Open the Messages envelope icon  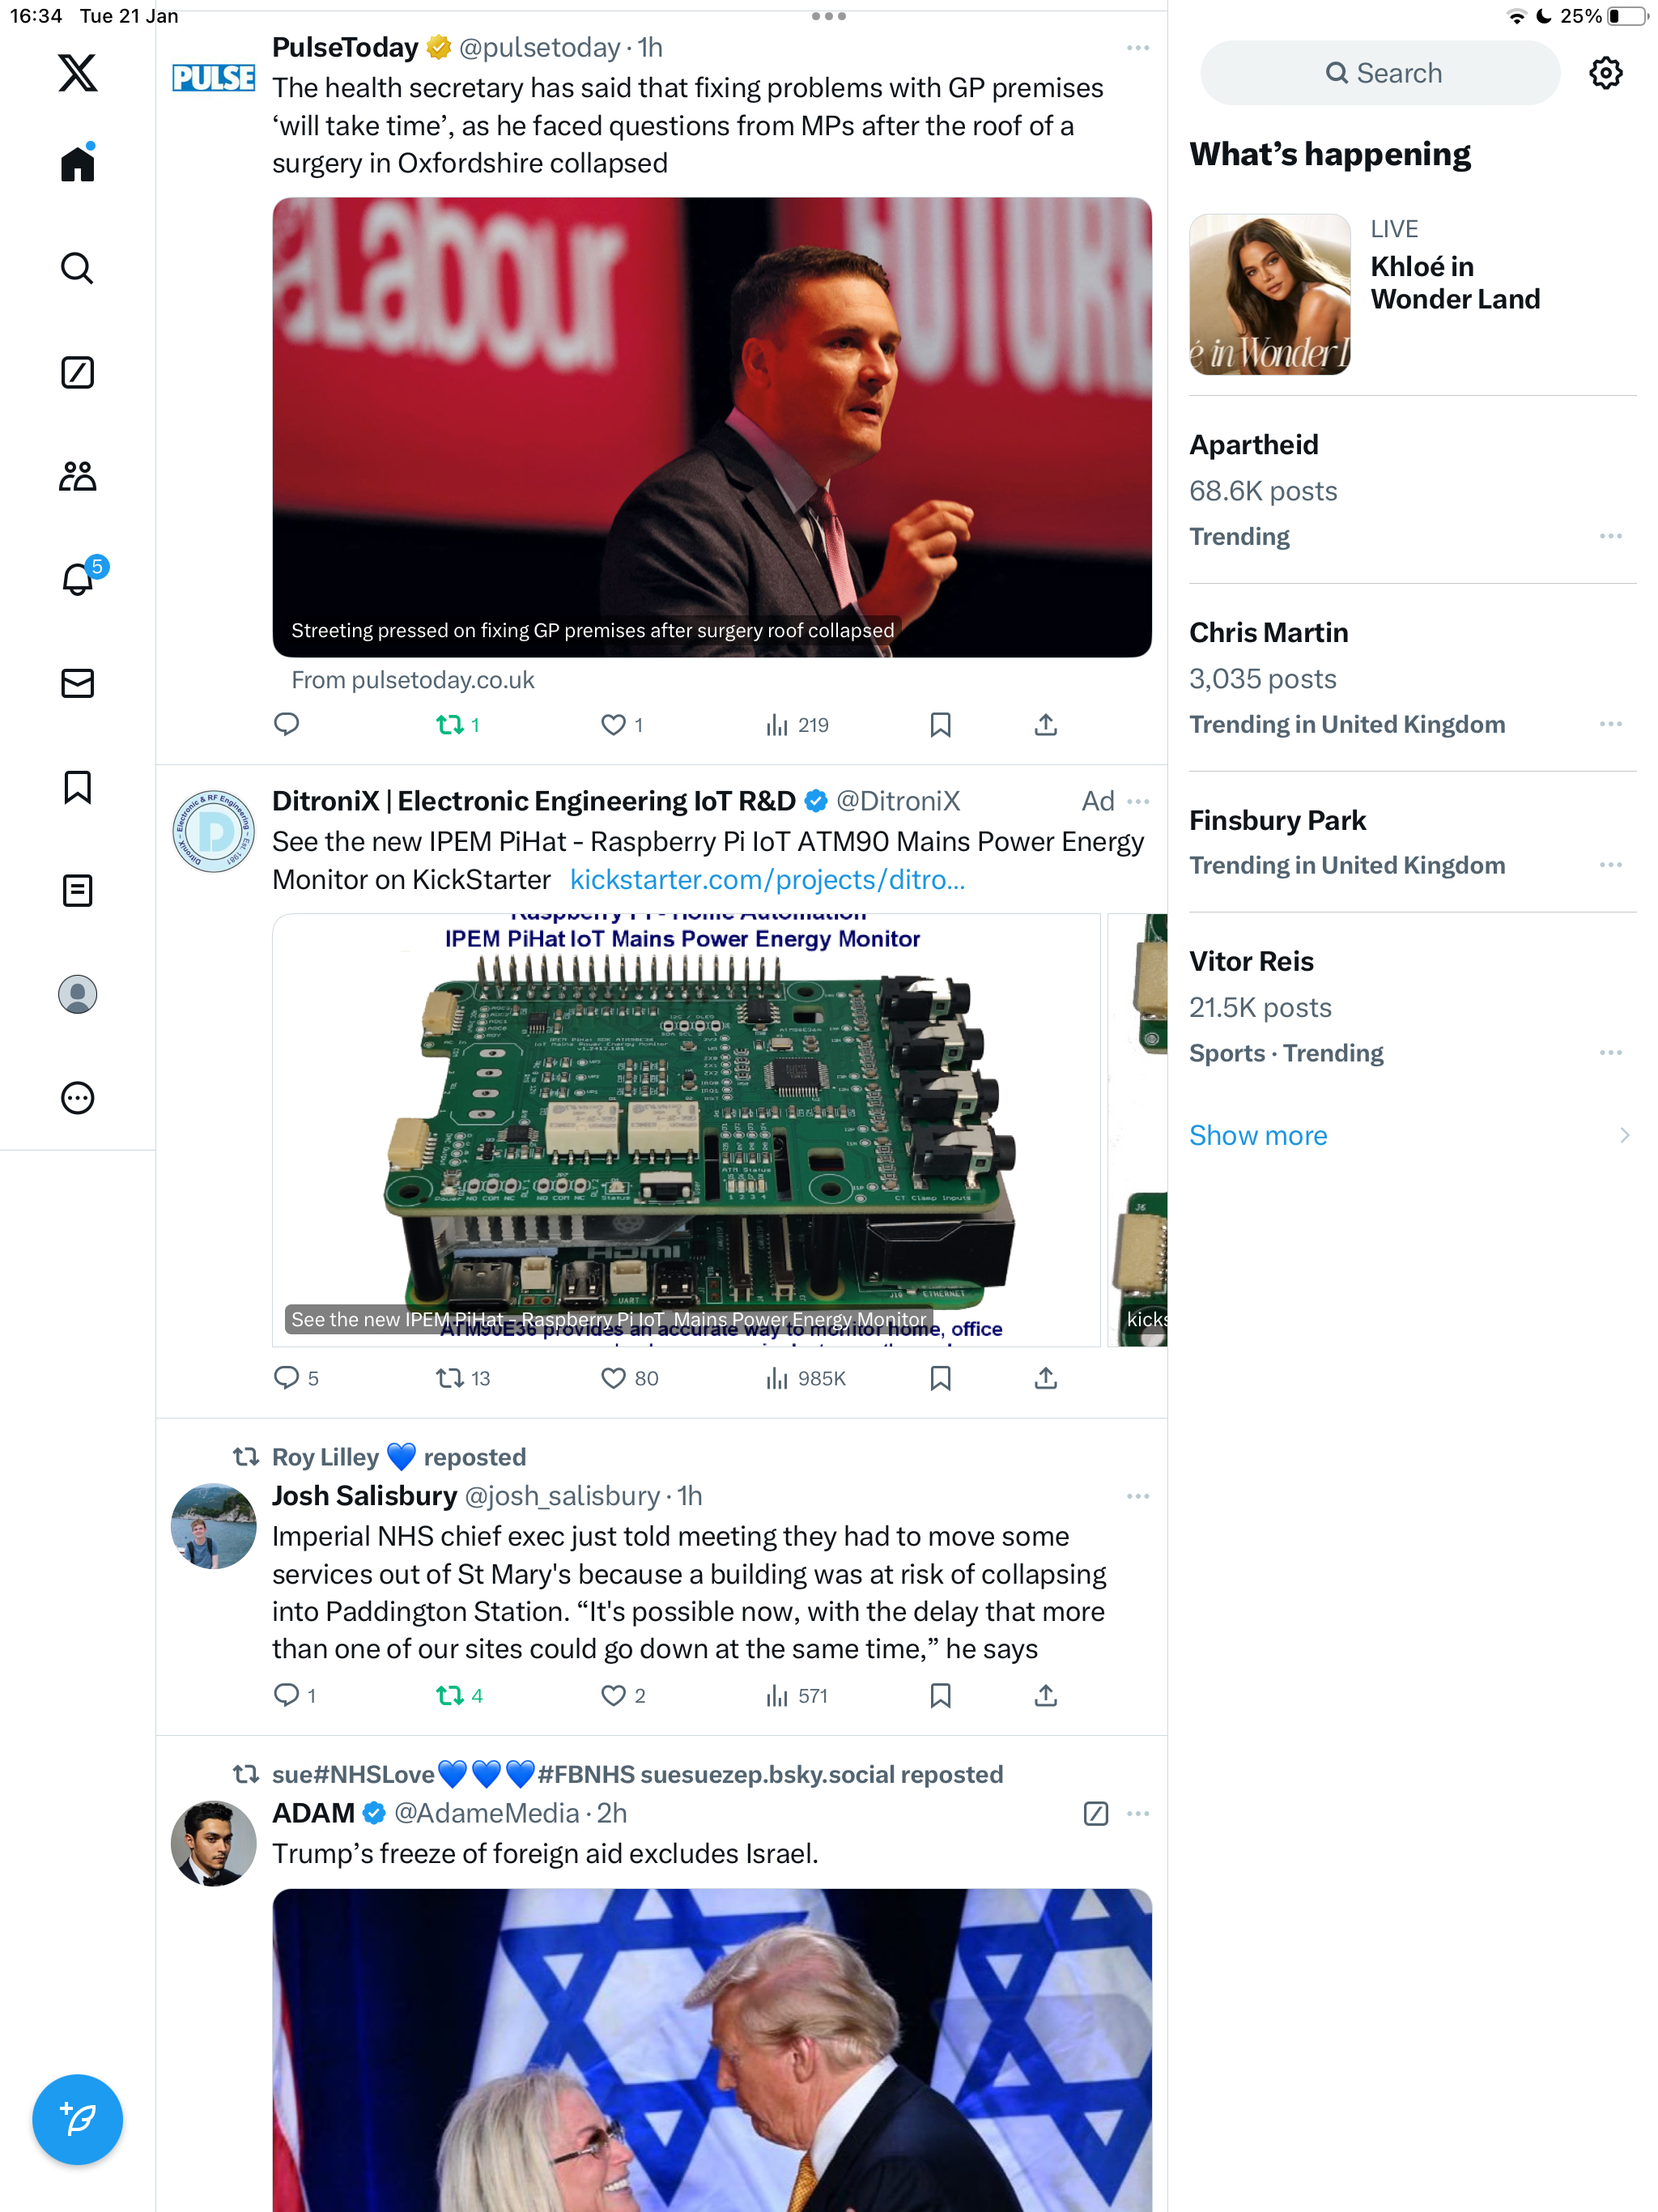pyautogui.click(x=77, y=683)
